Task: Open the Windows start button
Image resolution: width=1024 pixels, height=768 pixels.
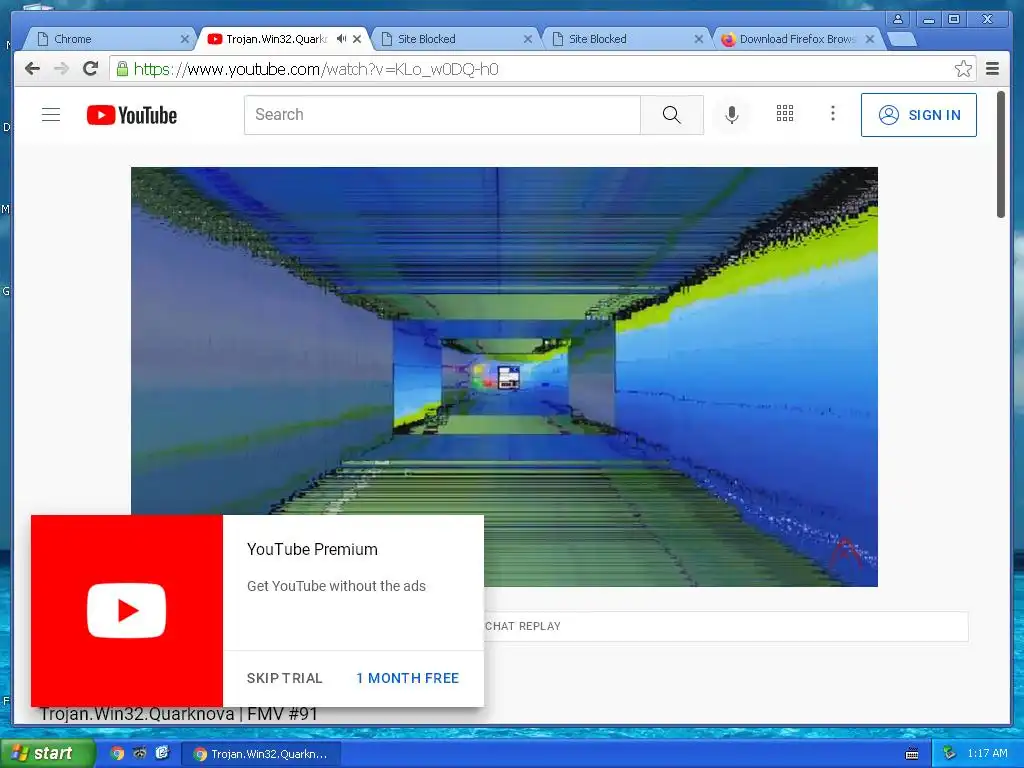Action: point(47,754)
